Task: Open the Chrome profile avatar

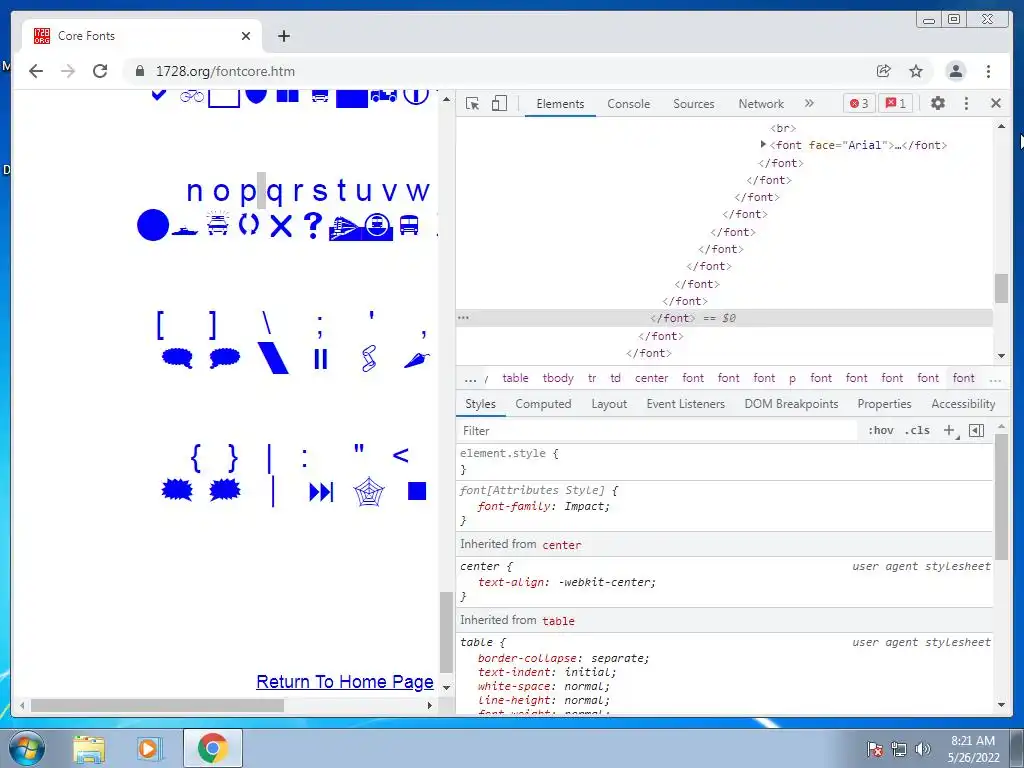Action: point(955,71)
